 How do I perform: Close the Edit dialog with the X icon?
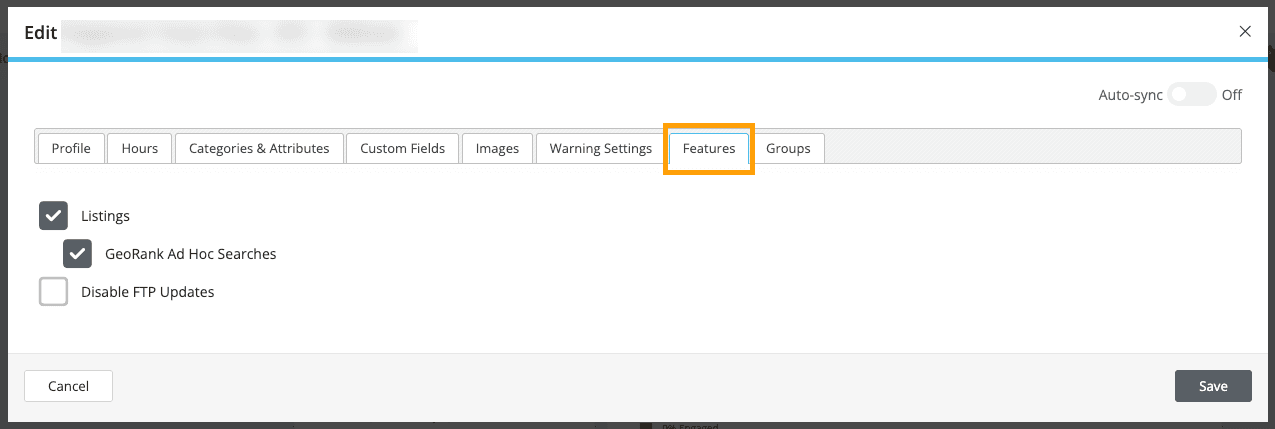click(1245, 31)
